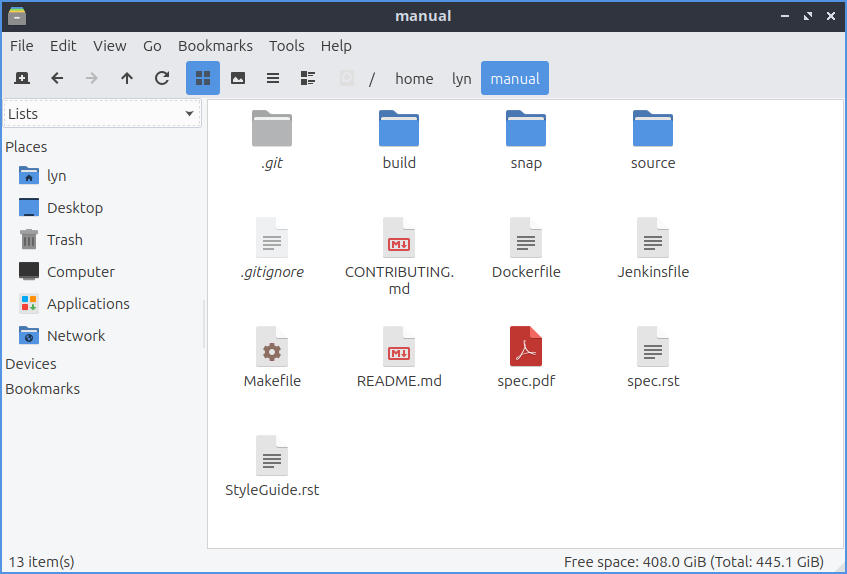Select the build folder
This screenshot has width=847, height=574.
[x=399, y=130]
